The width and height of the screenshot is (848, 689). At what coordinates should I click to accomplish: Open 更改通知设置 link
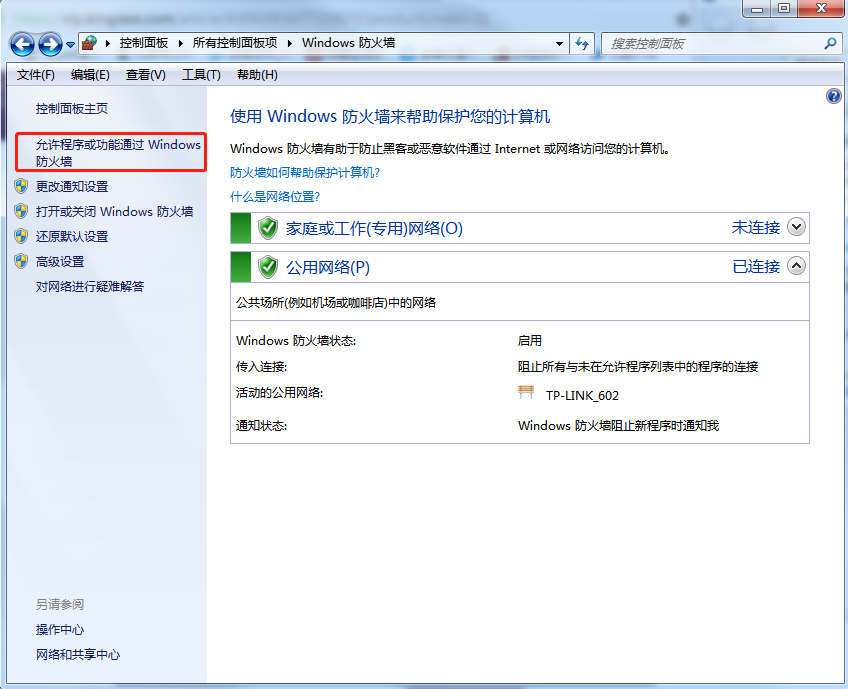pyautogui.click(x=72, y=187)
